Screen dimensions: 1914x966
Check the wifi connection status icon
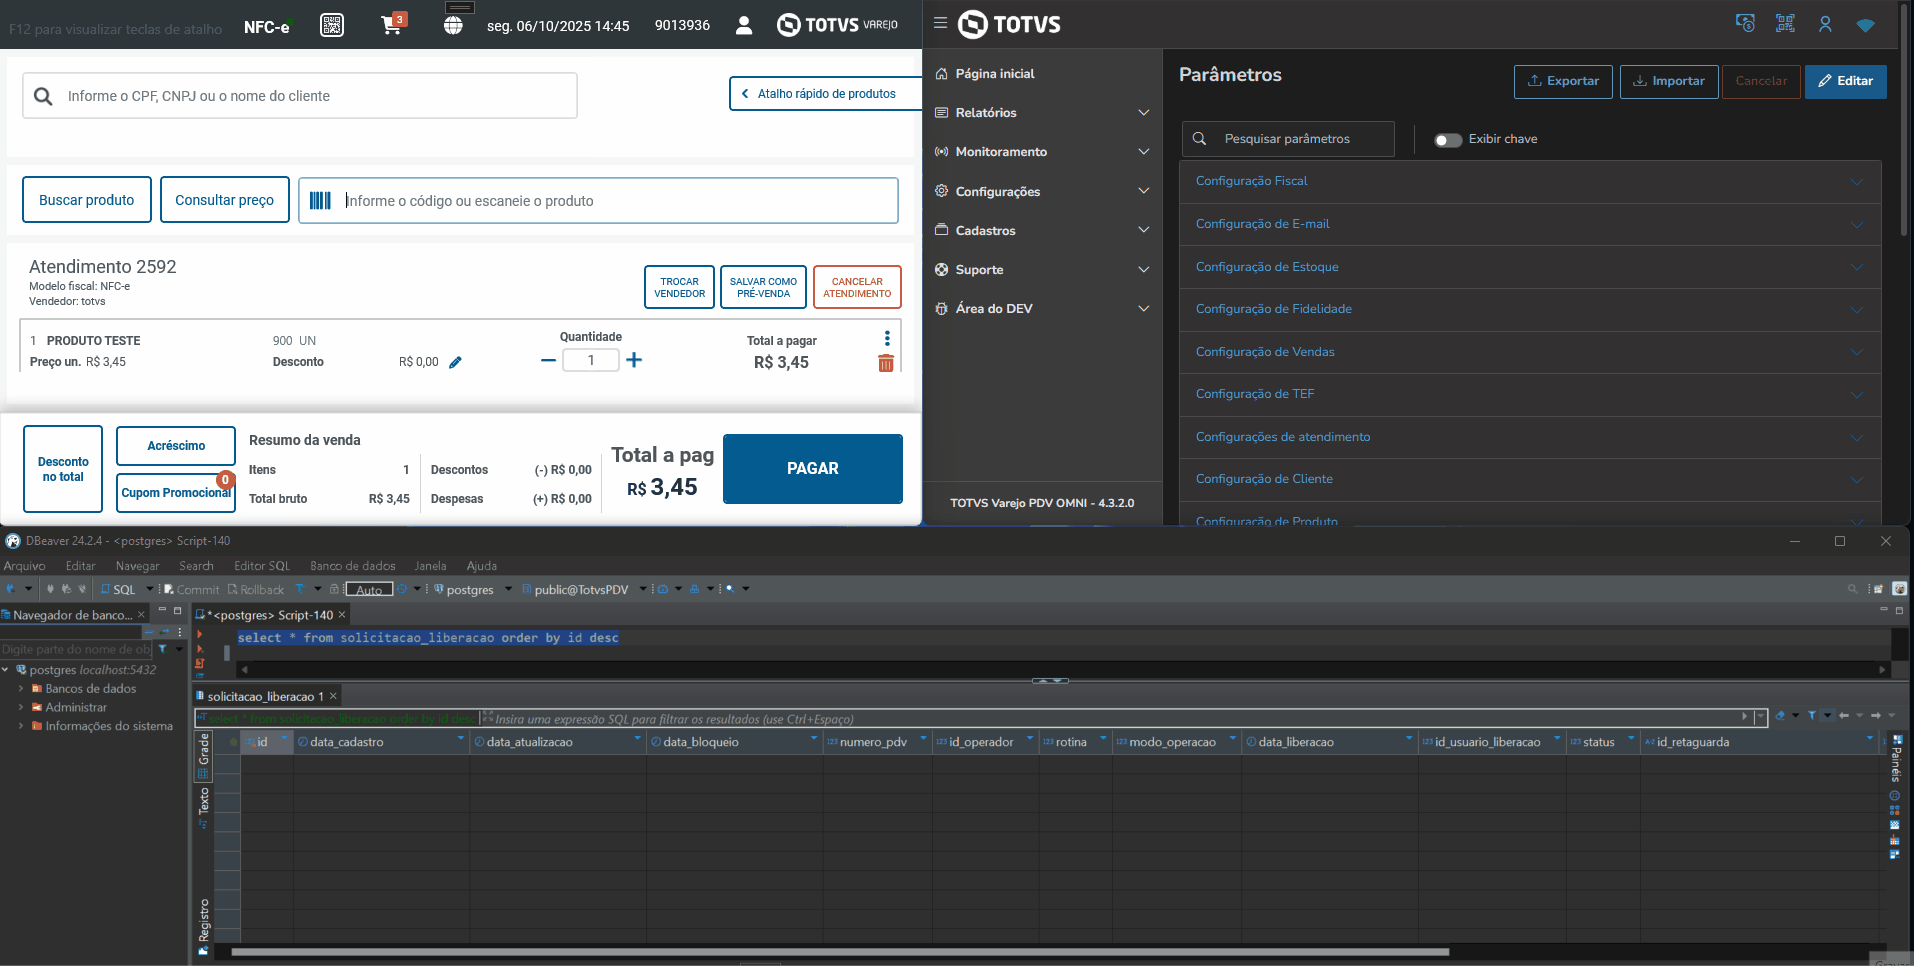(1865, 25)
